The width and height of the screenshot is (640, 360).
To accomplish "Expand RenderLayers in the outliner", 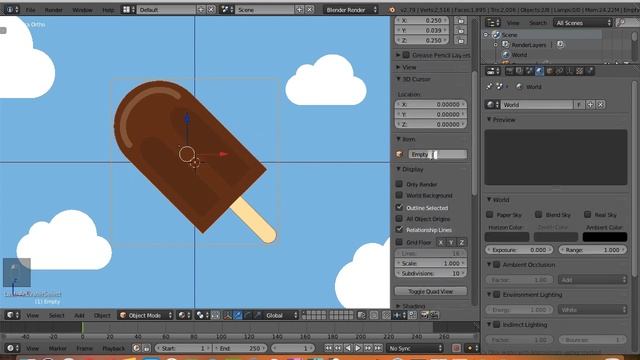I will [496, 44].
